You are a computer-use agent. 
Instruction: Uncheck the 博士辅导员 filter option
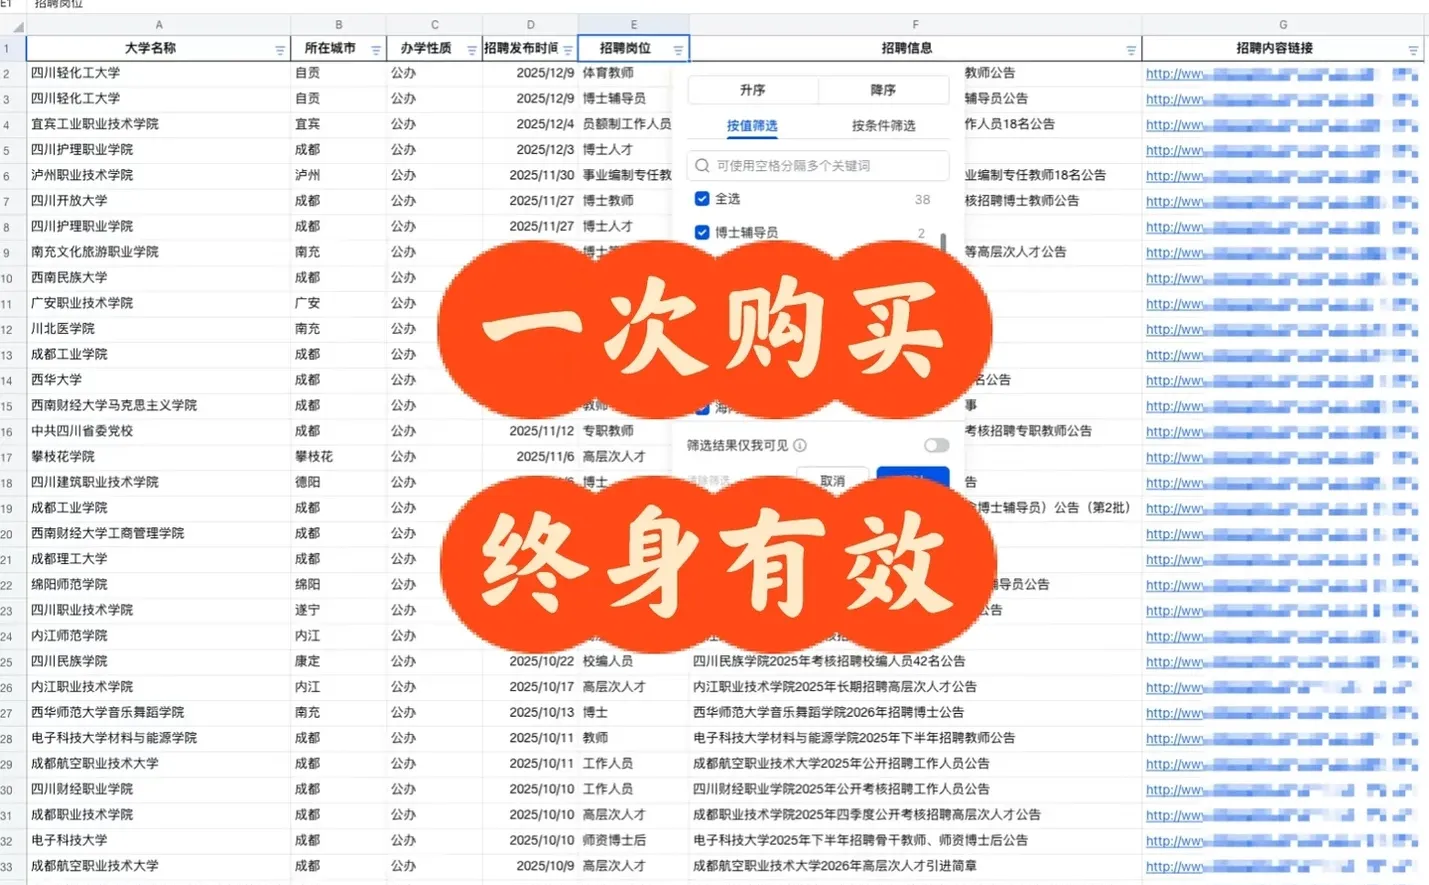(x=702, y=231)
